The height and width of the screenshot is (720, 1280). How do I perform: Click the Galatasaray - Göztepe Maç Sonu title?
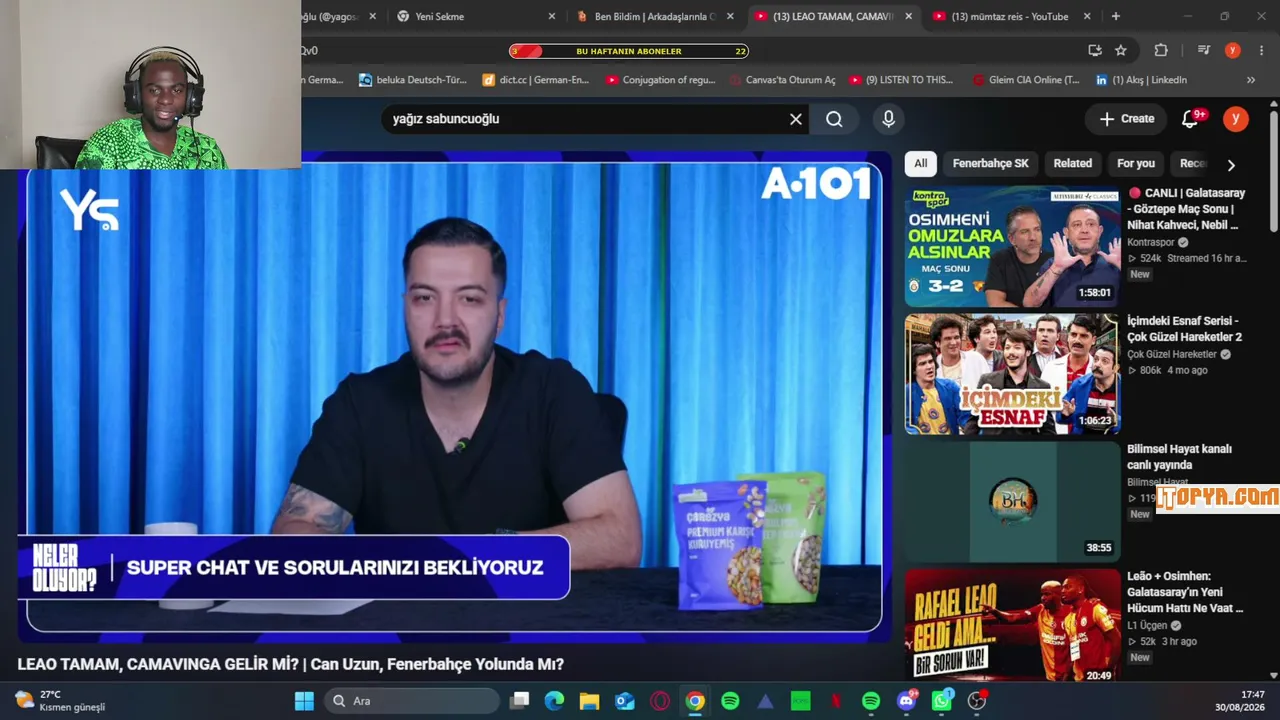1187,209
